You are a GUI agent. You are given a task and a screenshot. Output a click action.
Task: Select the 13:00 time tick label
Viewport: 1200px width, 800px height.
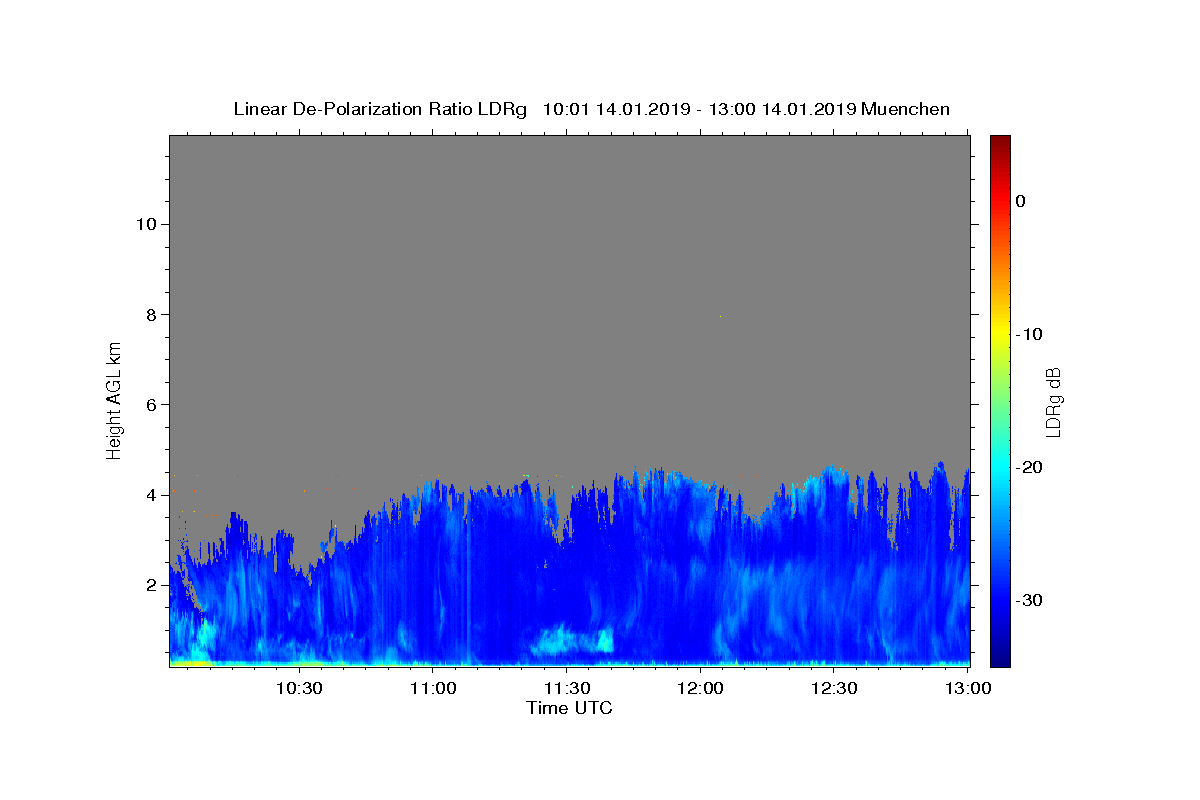pyautogui.click(x=967, y=688)
